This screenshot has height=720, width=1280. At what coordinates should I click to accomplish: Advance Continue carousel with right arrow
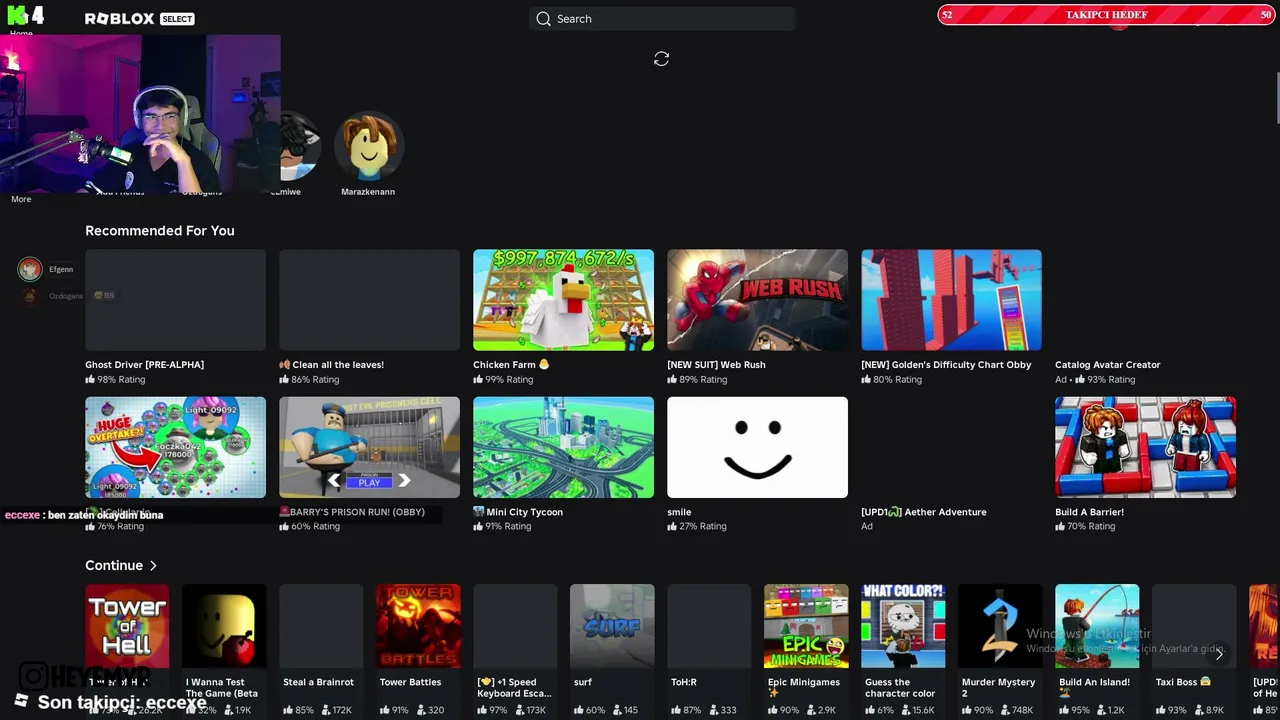click(1219, 653)
